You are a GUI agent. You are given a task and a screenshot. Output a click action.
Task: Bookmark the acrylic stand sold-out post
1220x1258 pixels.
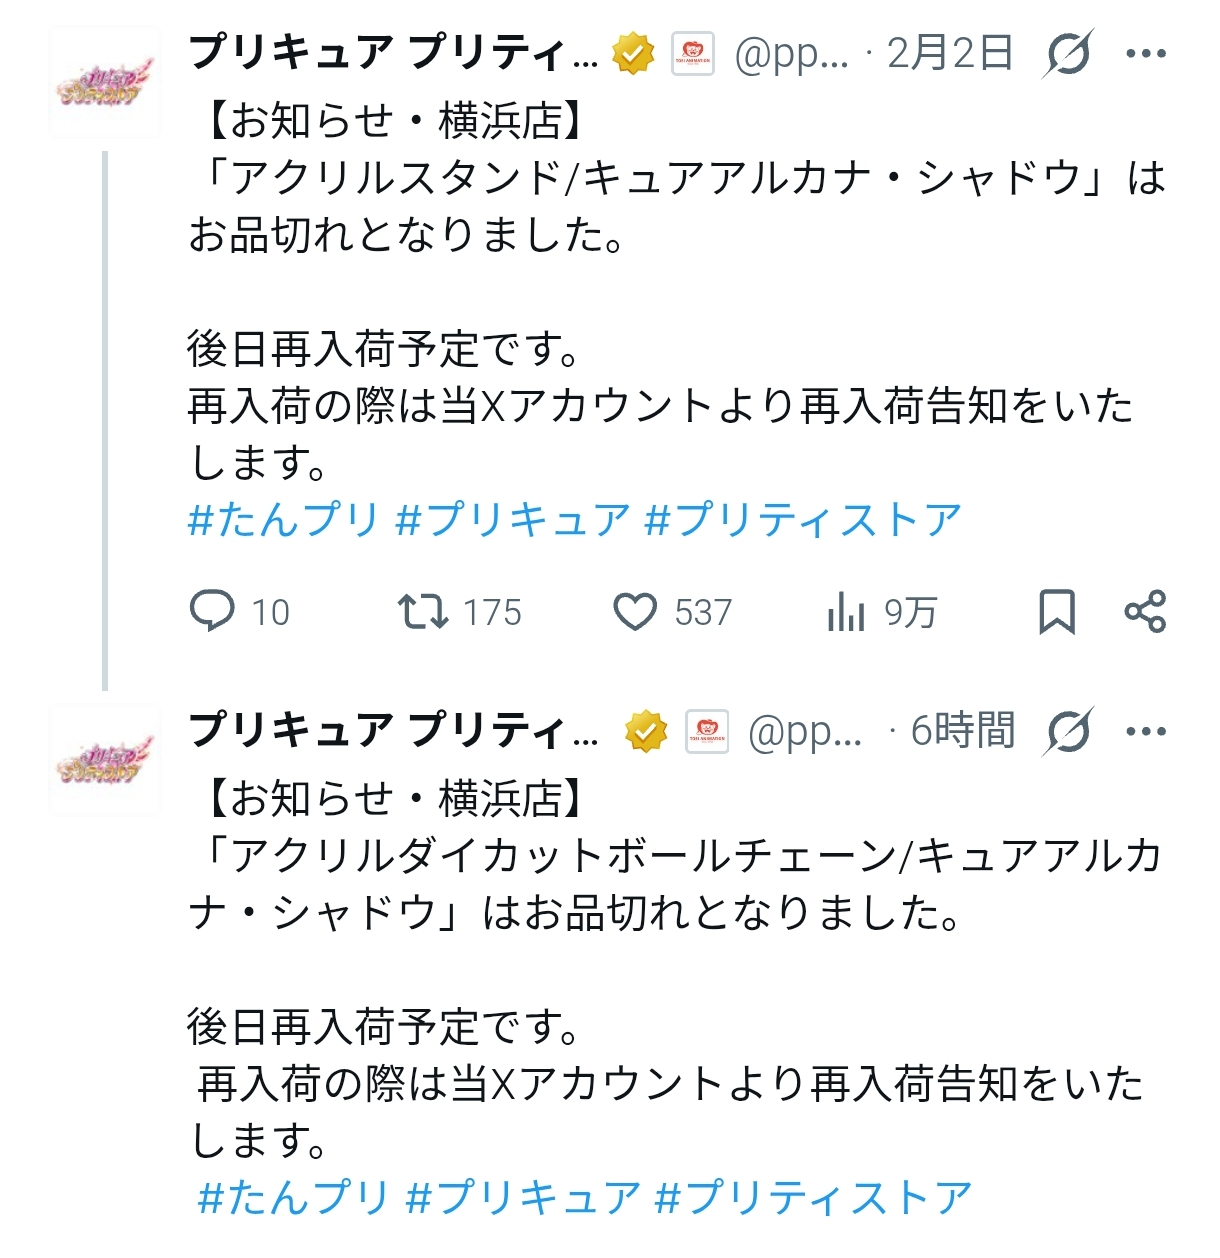click(1057, 611)
